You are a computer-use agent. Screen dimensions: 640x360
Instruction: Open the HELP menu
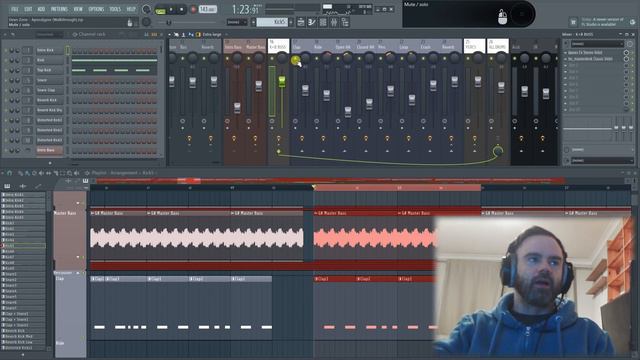[x=131, y=9]
